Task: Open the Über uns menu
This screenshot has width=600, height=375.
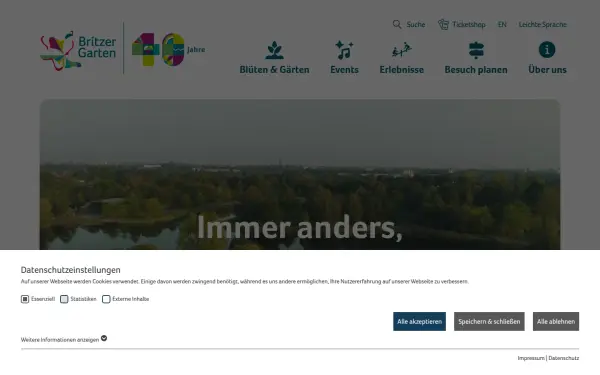Action: click(547, 70)
